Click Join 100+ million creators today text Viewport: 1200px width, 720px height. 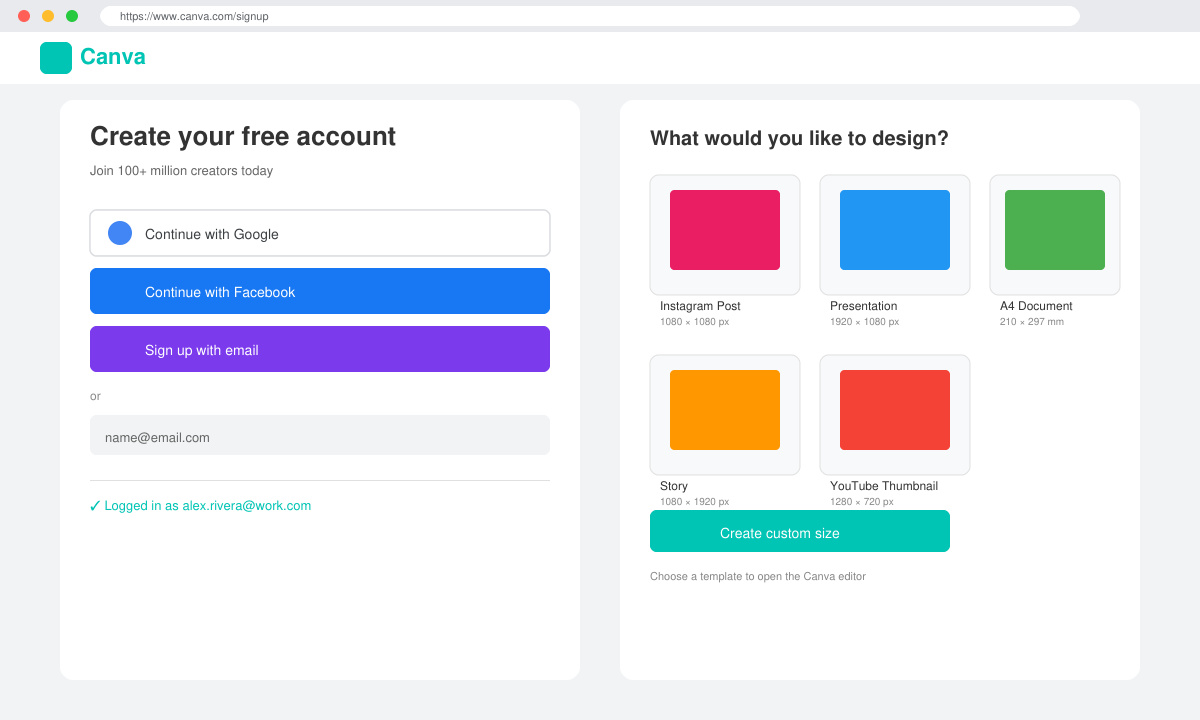point(181,171)
